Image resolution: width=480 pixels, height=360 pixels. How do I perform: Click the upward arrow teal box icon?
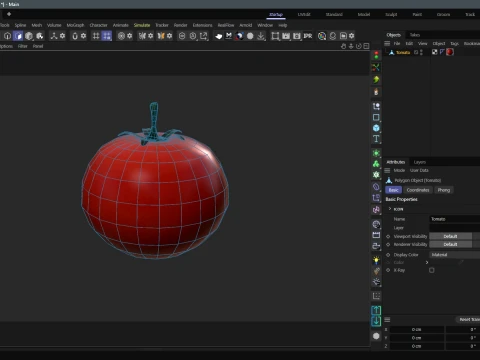376,310
